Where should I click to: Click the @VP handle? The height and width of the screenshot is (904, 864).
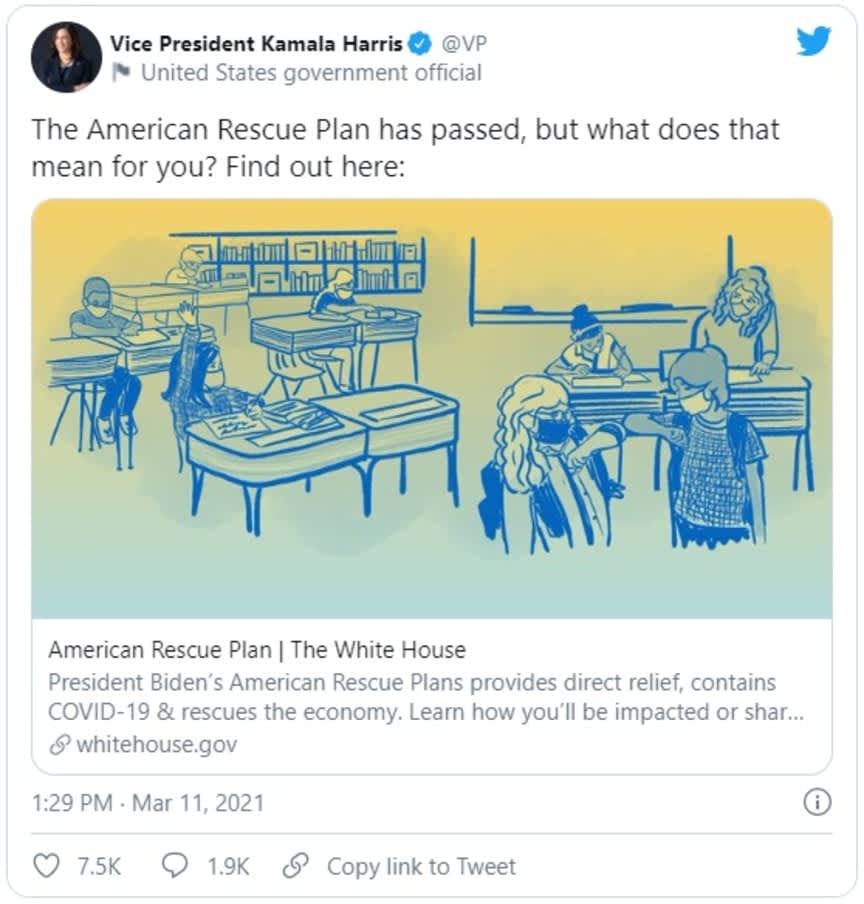pyautogui.click(x=464, y=43)
